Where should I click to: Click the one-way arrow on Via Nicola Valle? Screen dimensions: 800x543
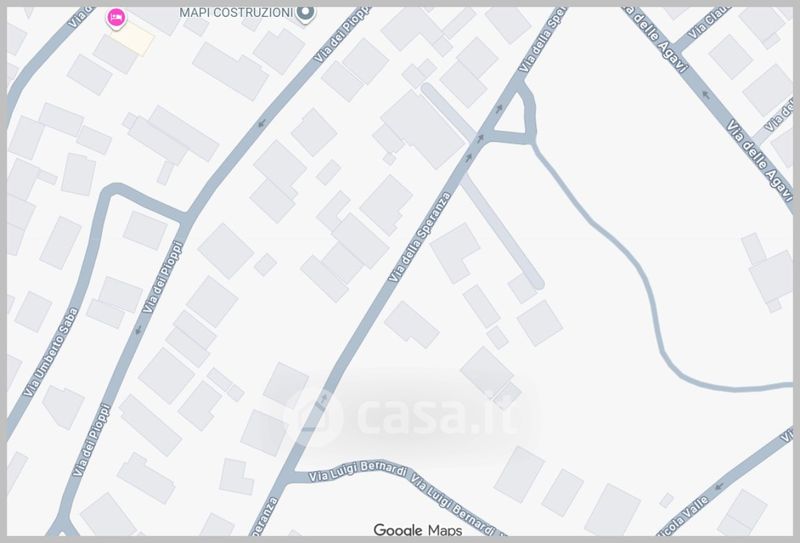coord(720,485)
